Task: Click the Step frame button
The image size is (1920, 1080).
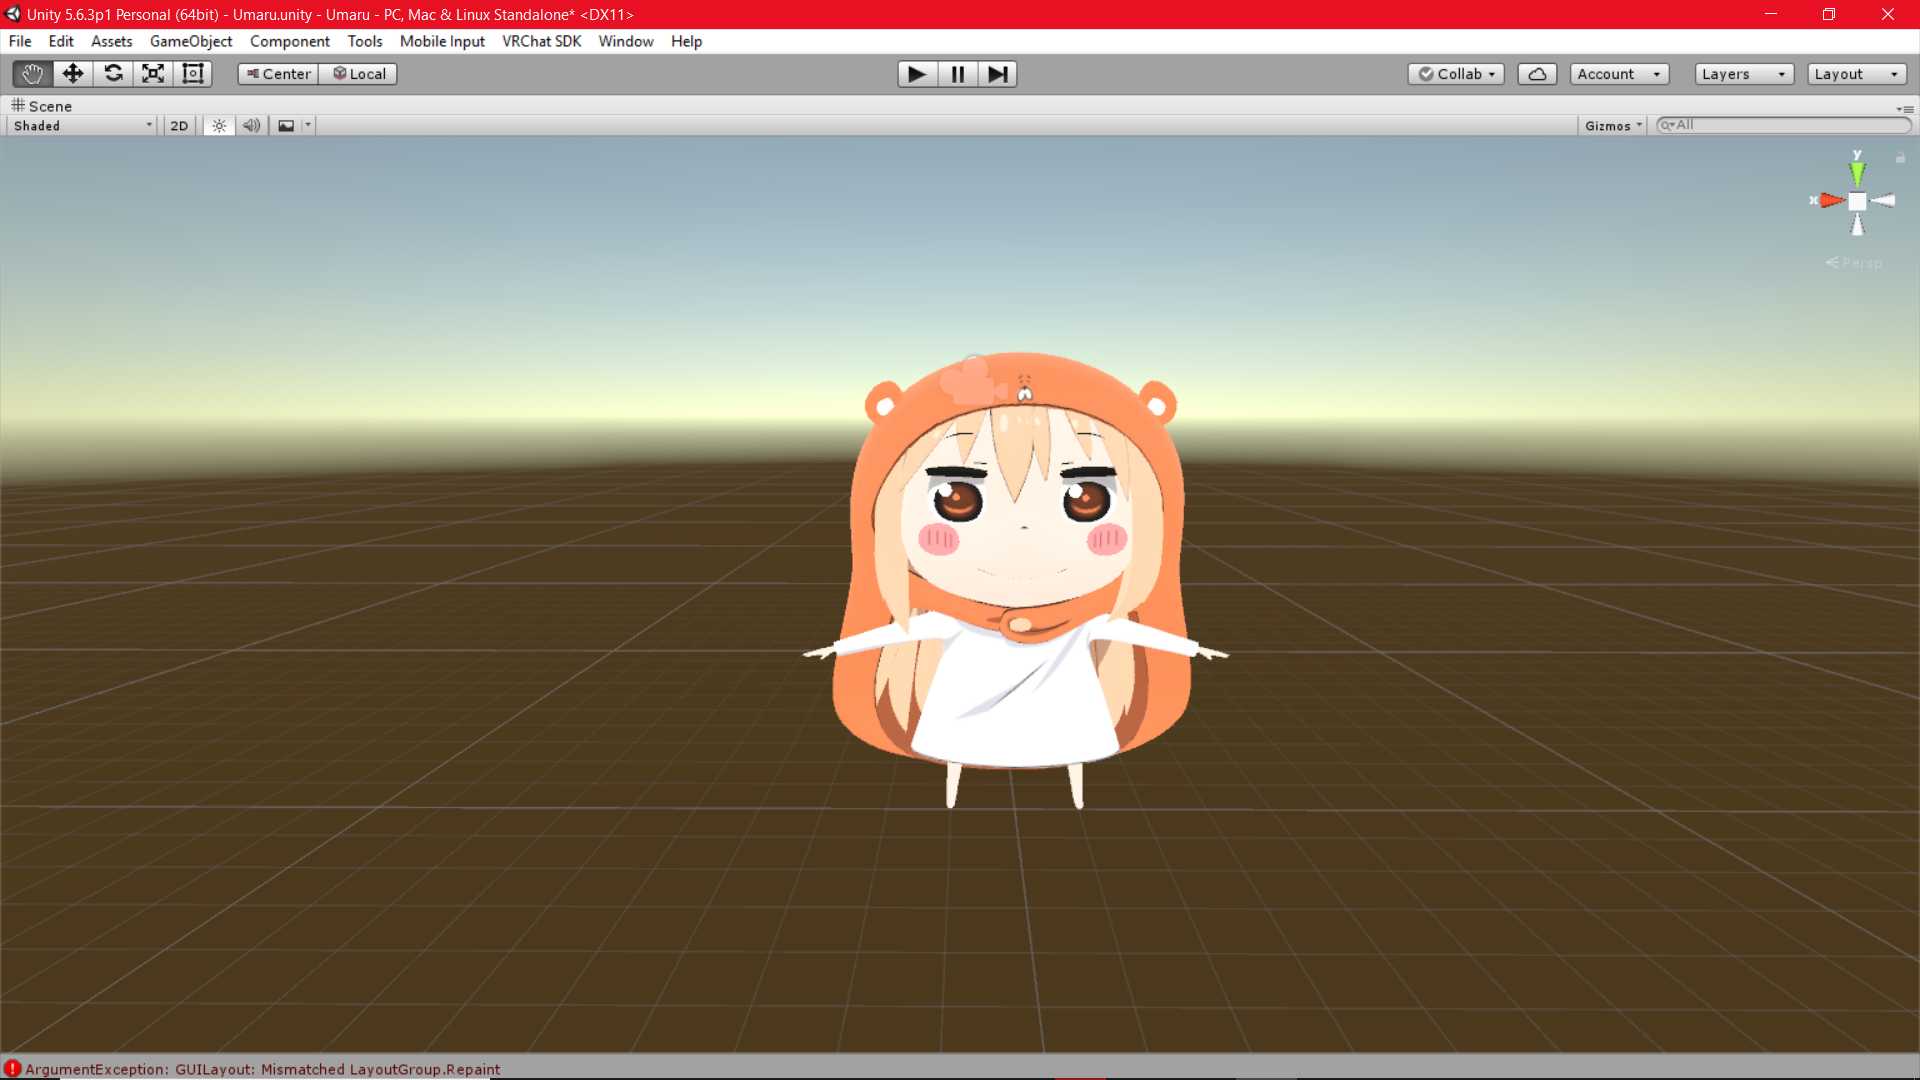Action: coord(997,74)
